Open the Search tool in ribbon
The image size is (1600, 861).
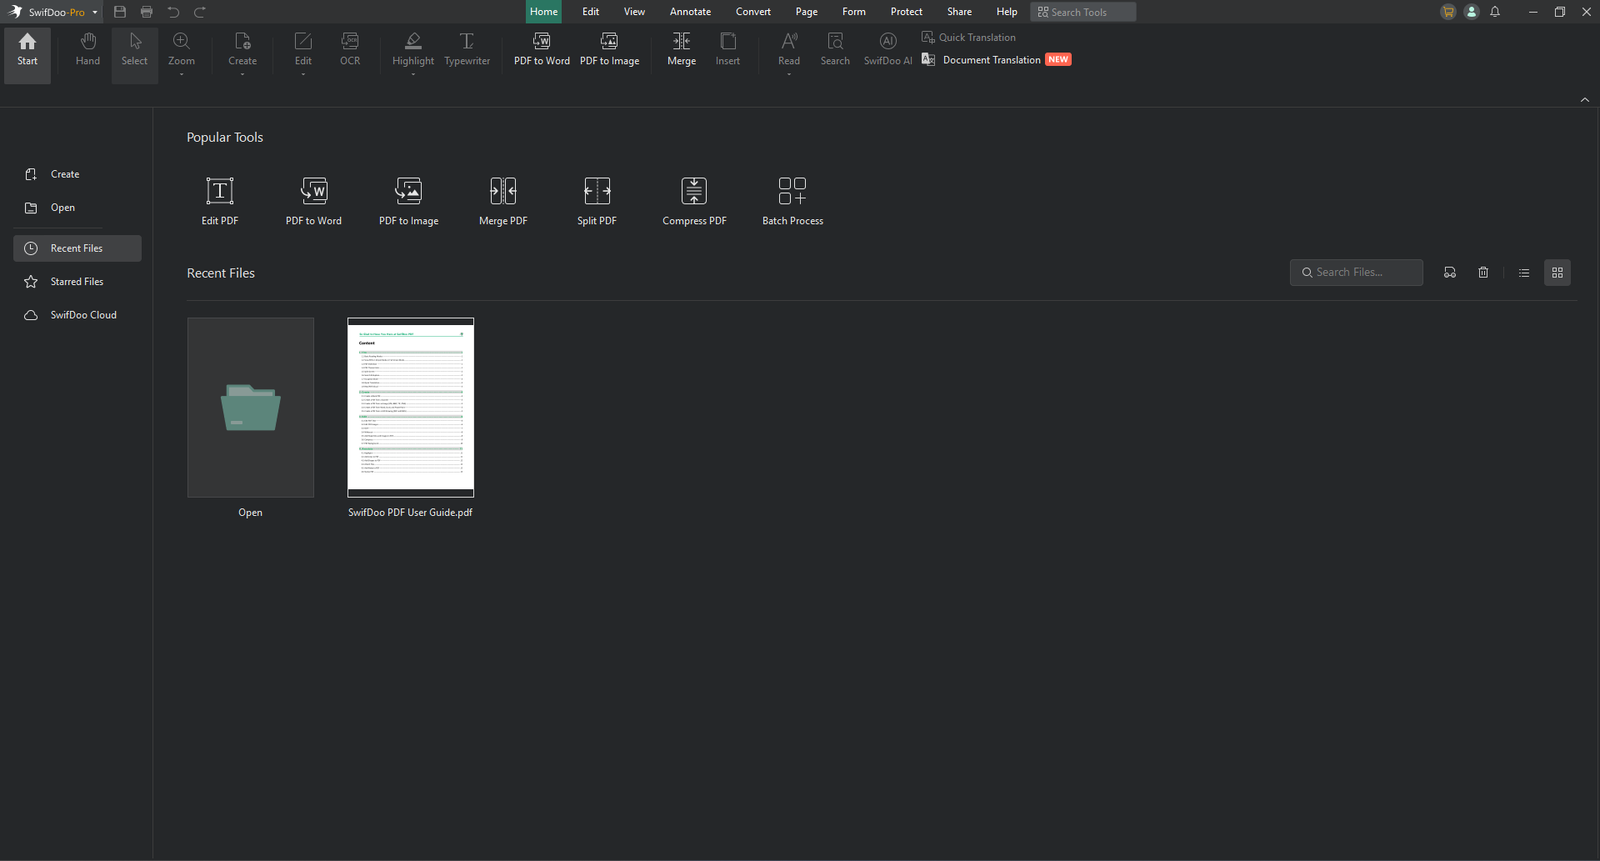[x=835, y=49]
